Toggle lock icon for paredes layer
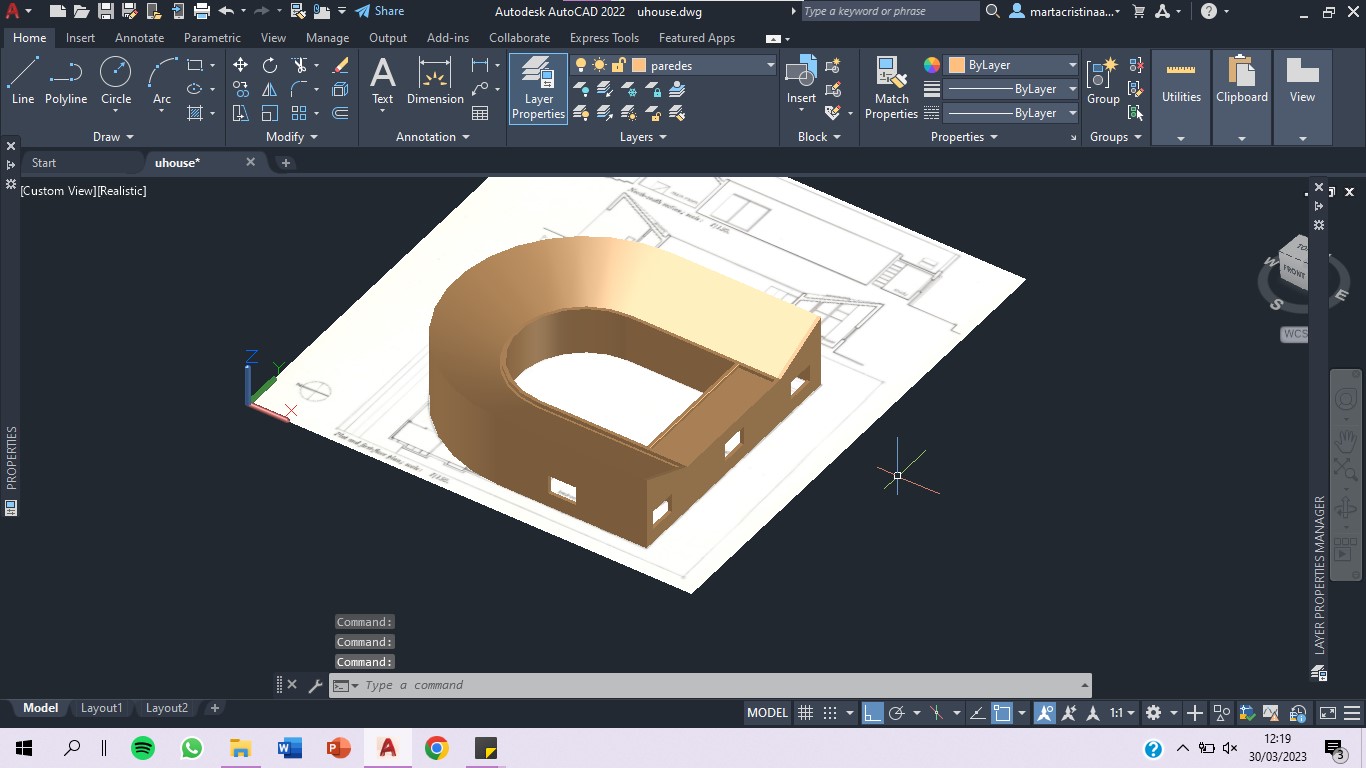 [618, 65]
